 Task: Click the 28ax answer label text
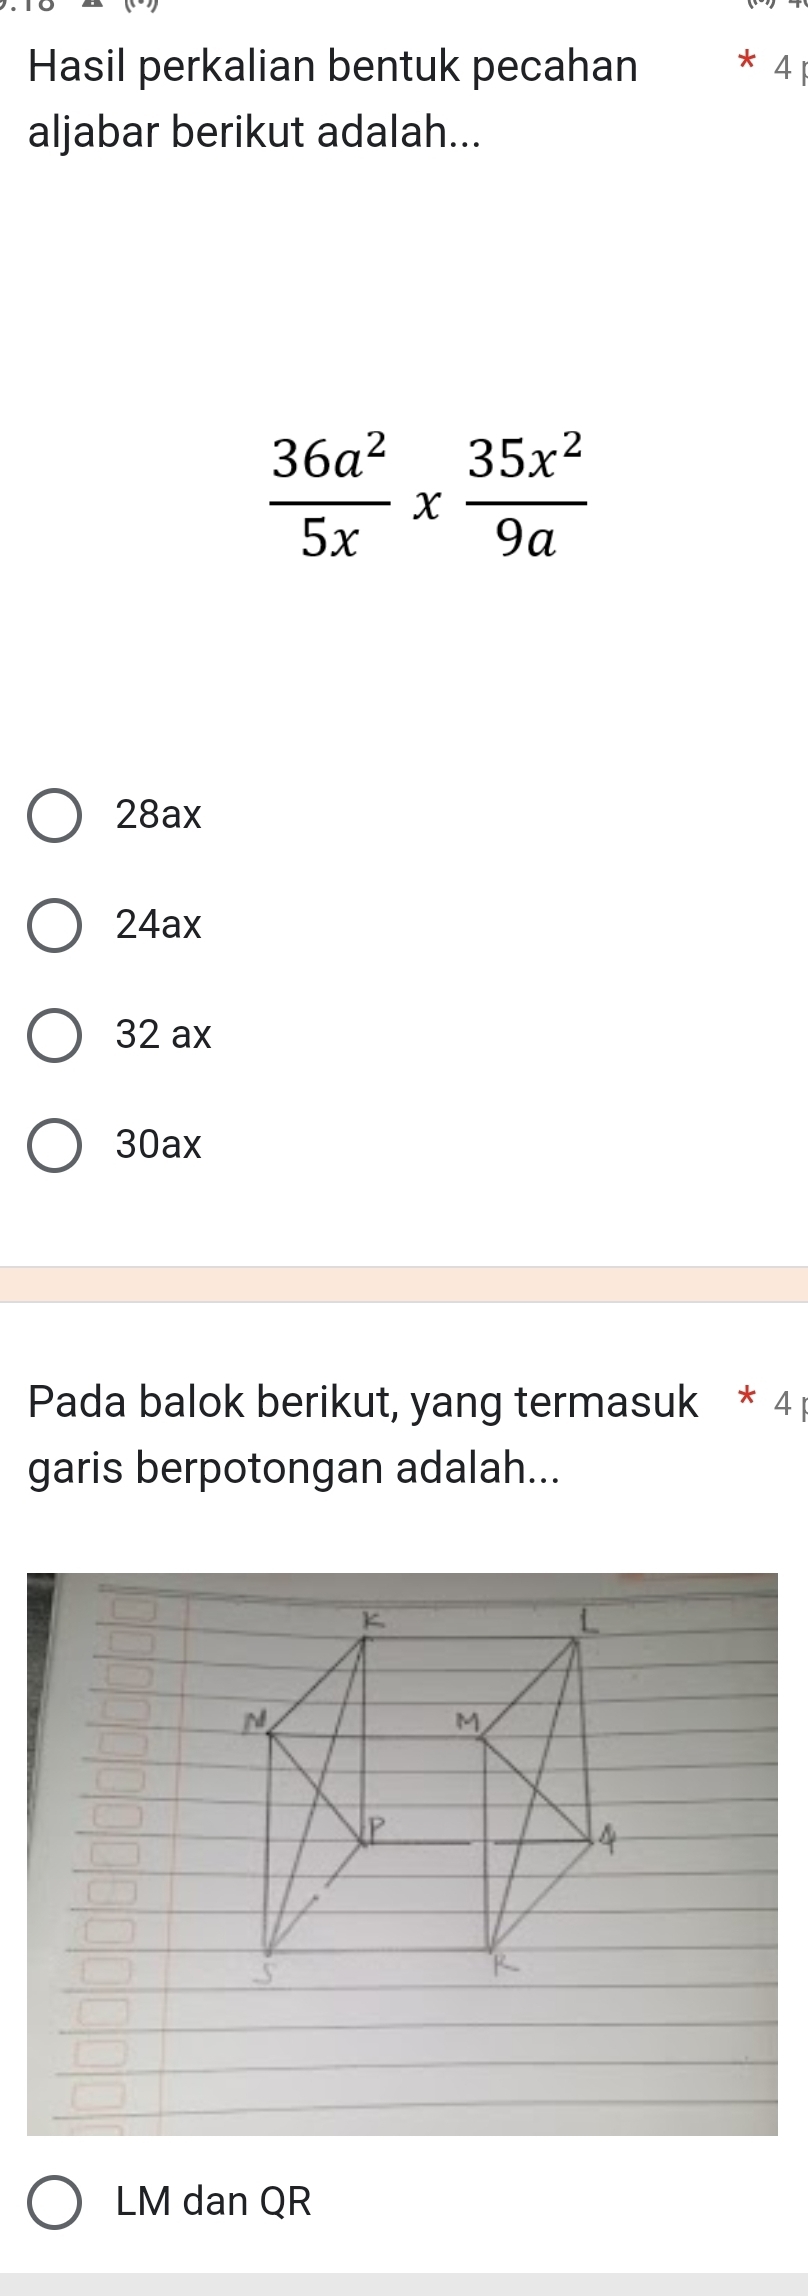click(x=159, y=816)
